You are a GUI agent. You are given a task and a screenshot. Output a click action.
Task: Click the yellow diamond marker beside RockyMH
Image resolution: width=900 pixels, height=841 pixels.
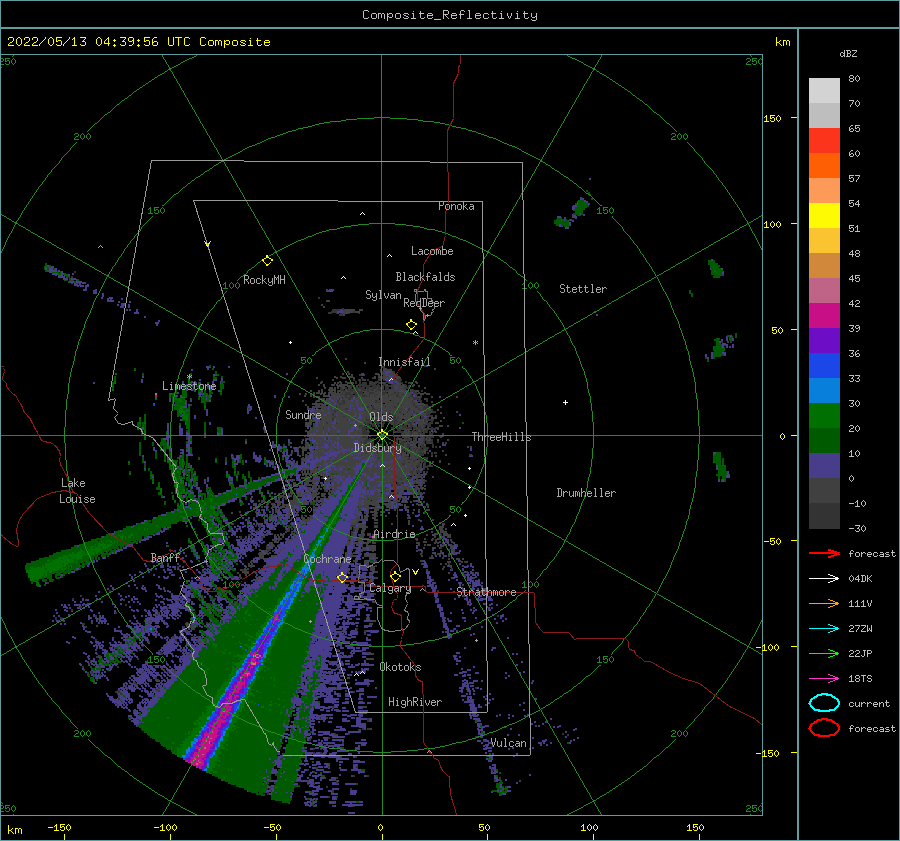pyautogui.click(x=267, y=261)
